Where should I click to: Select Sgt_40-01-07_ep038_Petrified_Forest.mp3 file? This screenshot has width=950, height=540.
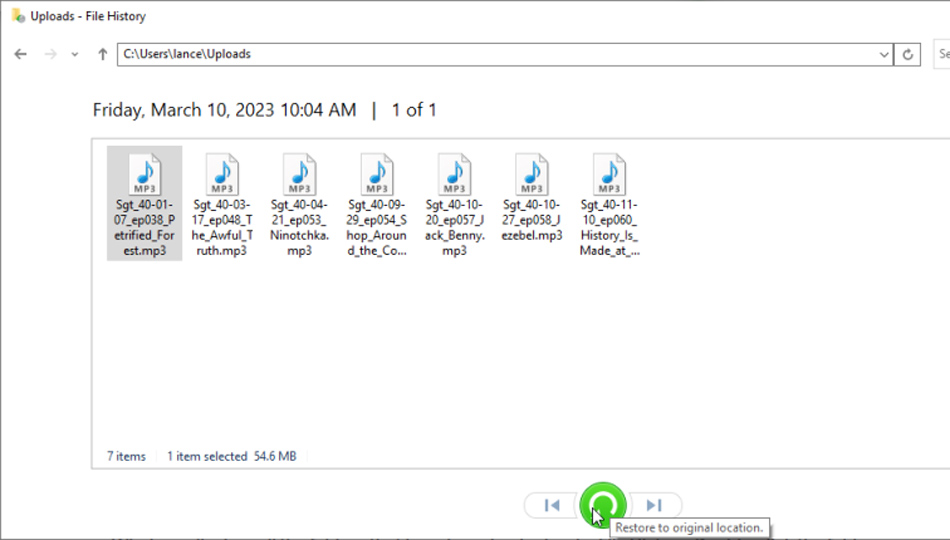click(x=144, y=203)
